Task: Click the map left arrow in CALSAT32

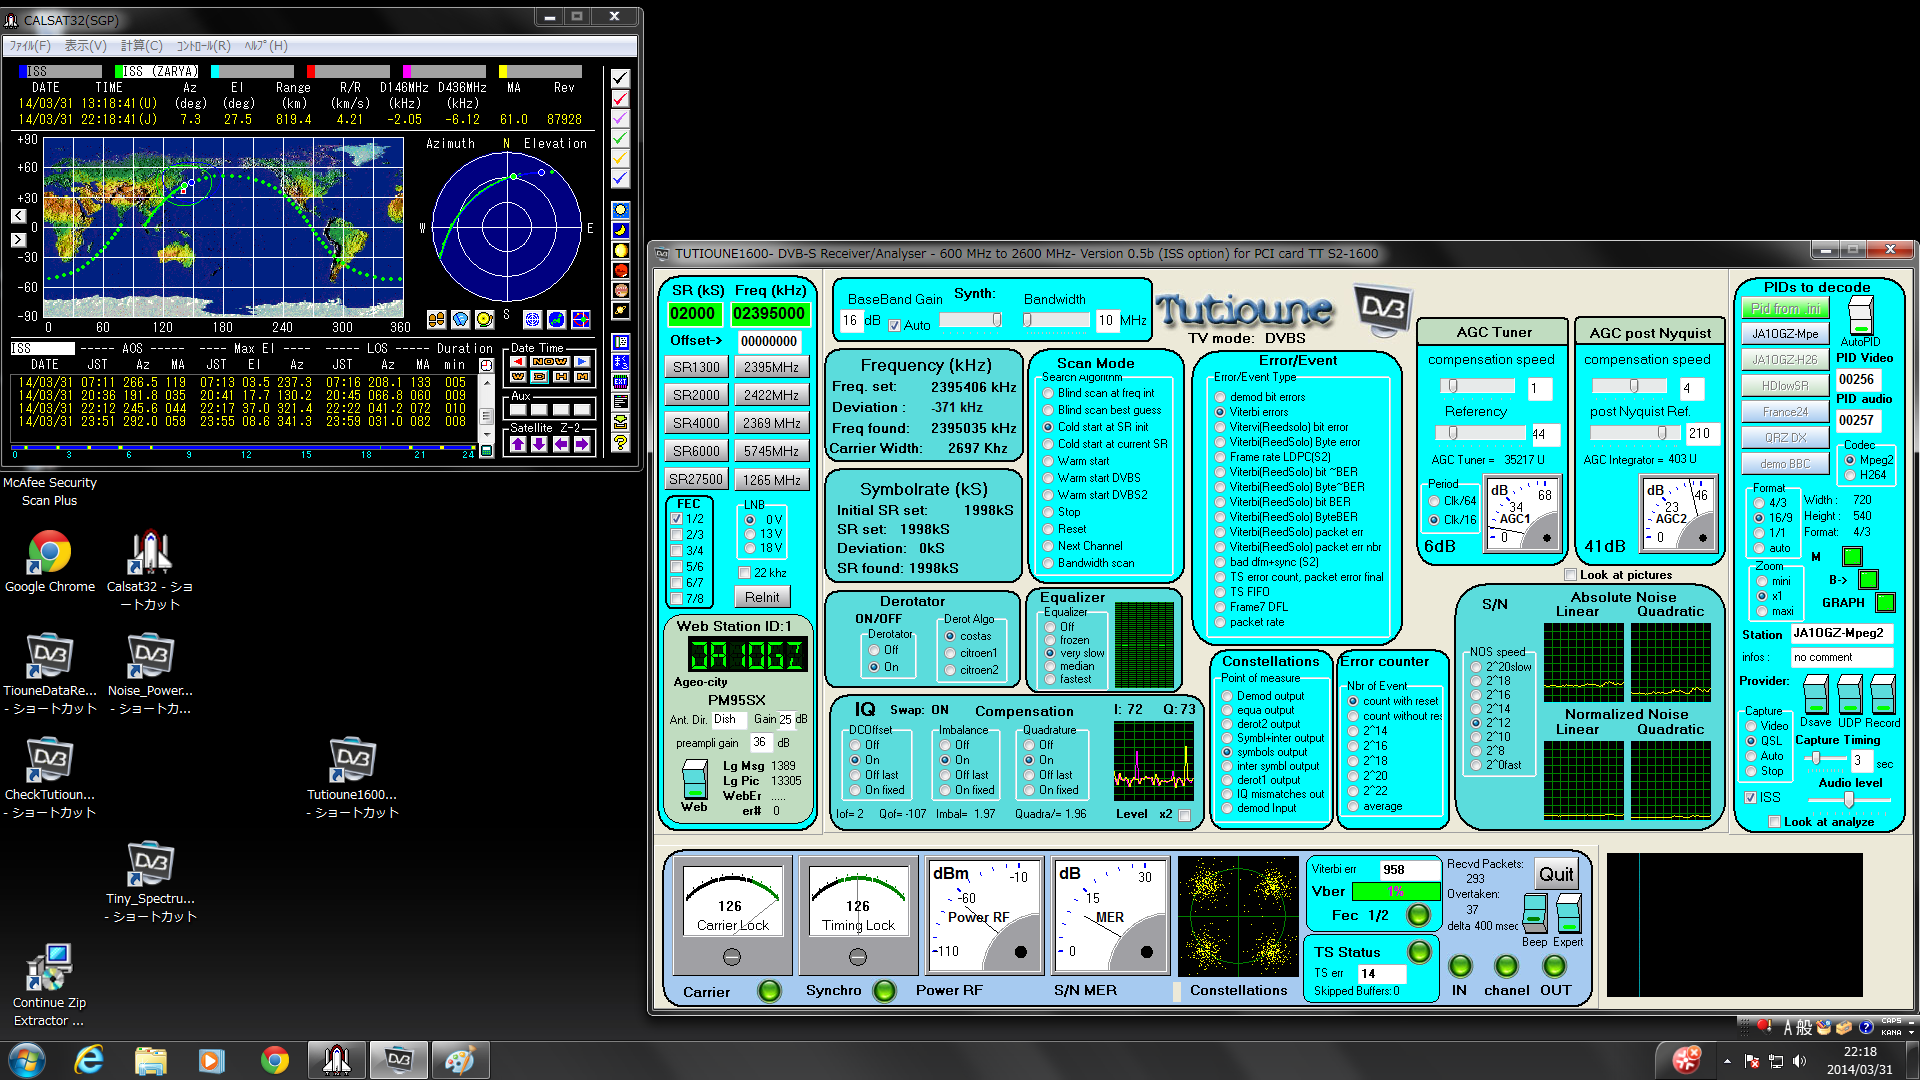Action: coord(18,216)
